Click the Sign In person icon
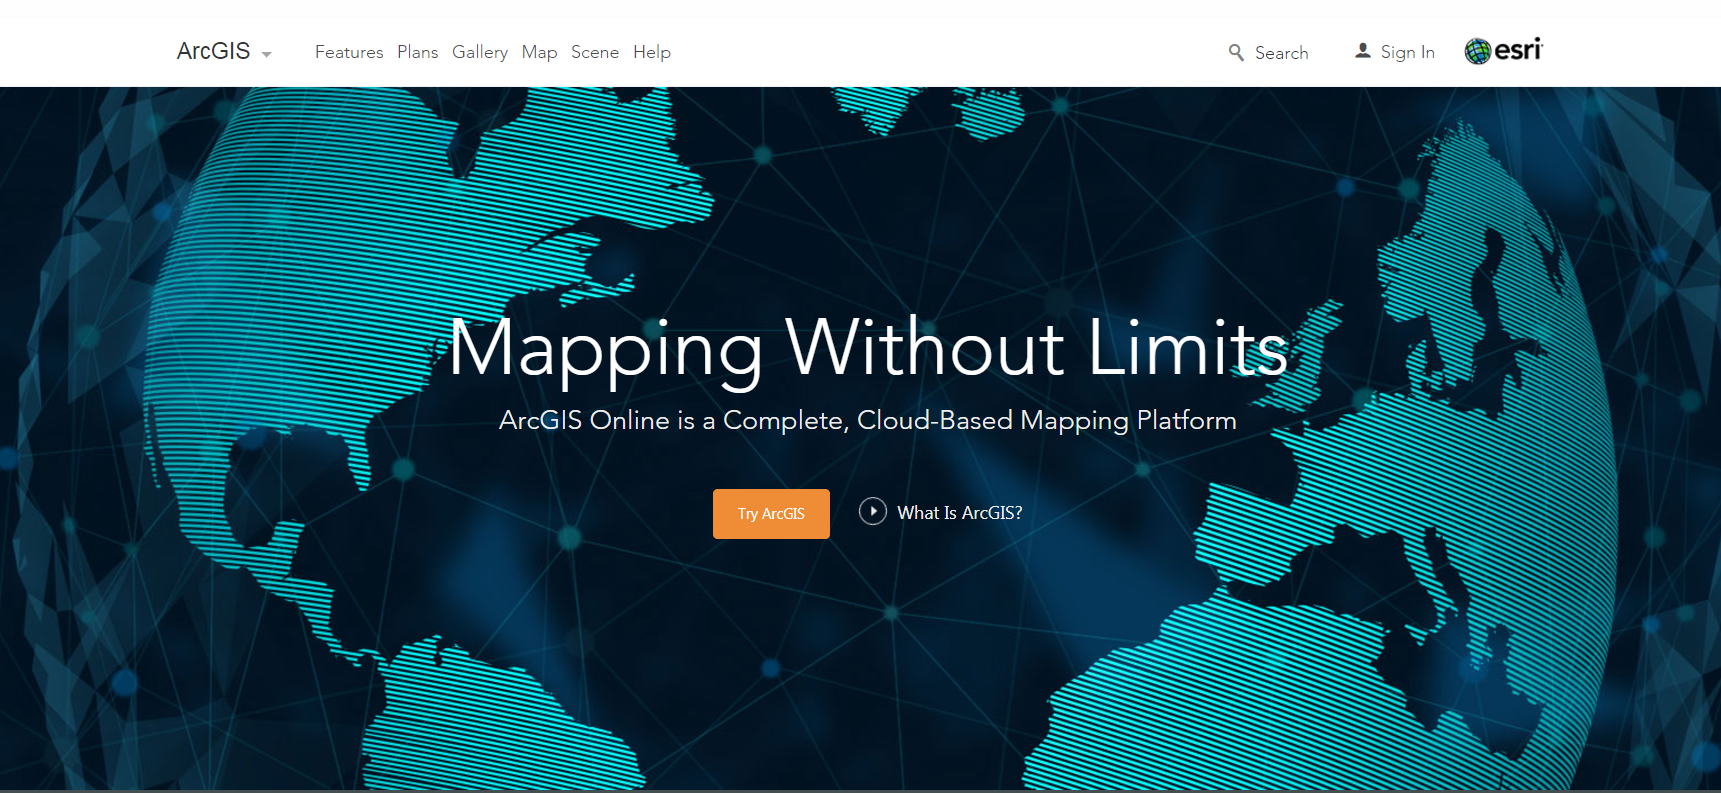Image resolution: width=1721 pixels, height=793 pixels. [1362, 50]
